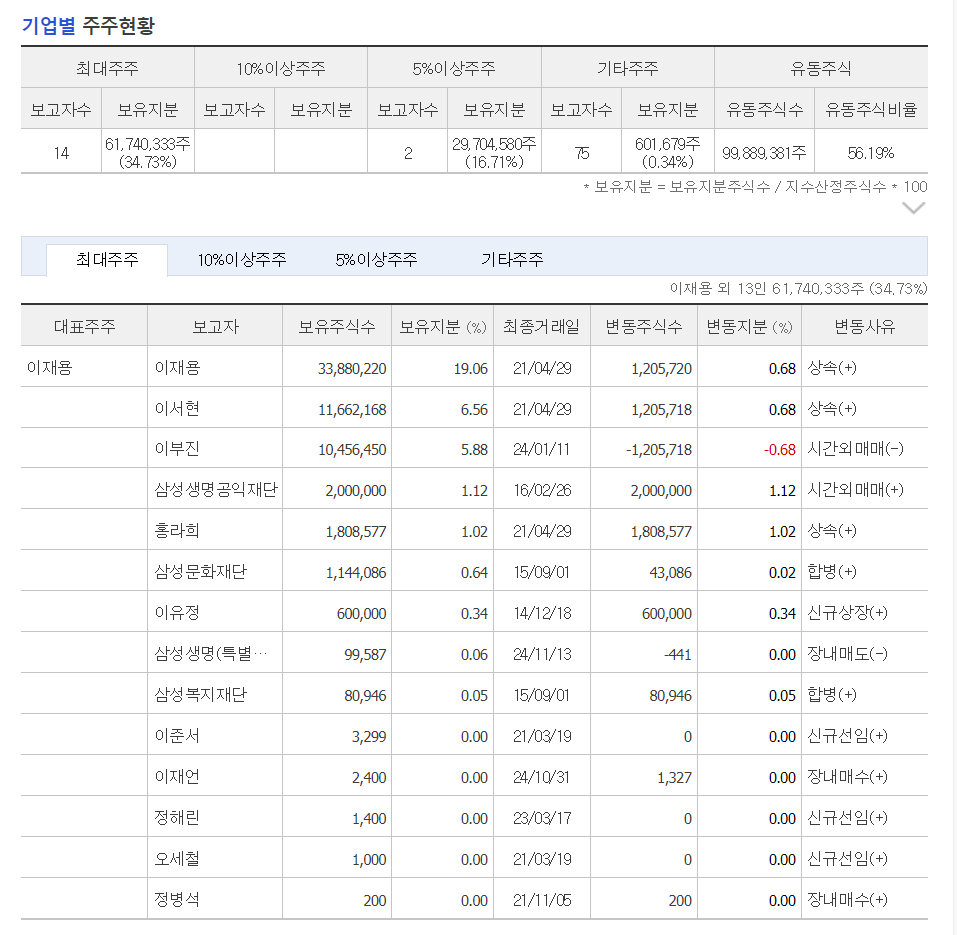
Task: Click the red -0.68 change value
Action: [779, 450]
